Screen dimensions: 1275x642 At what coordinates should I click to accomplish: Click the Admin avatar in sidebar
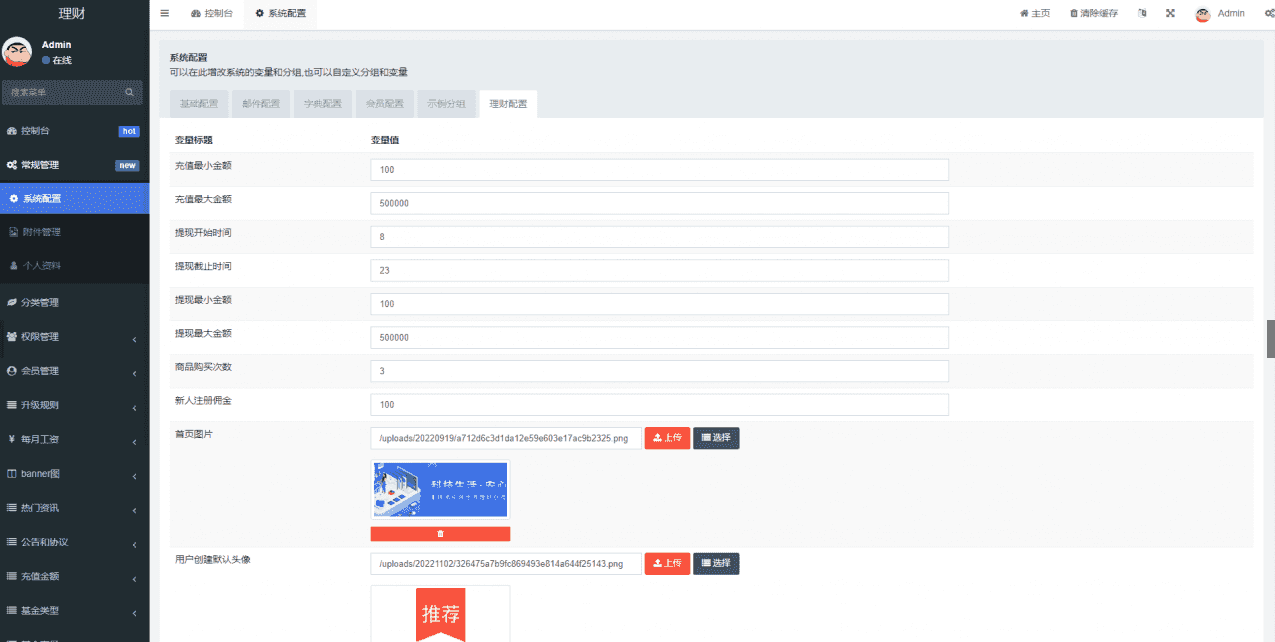tap(17, 52)
